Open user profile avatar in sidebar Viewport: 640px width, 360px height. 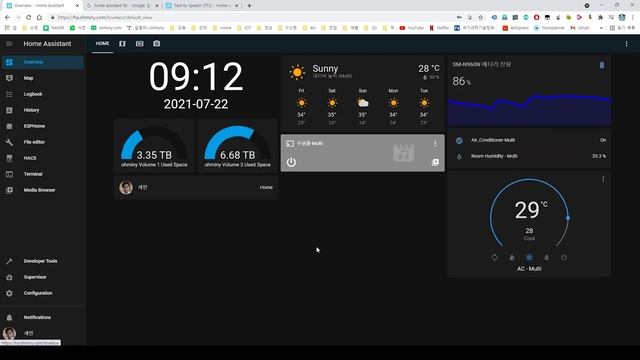(9, 333)
